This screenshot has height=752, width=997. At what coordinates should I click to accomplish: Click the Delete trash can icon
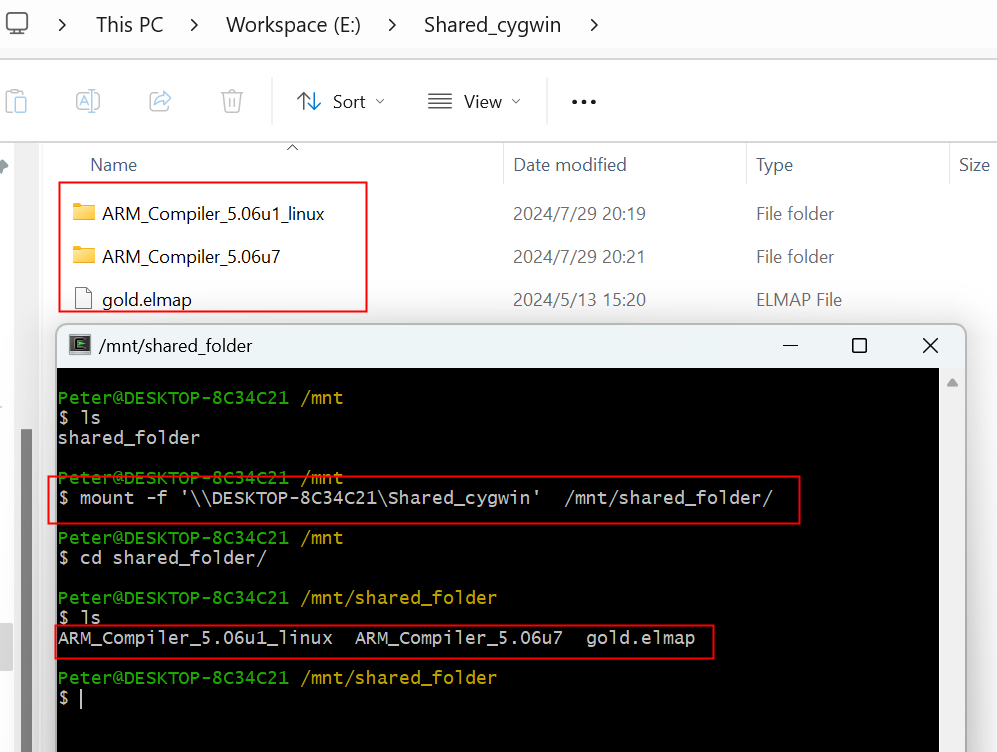231,101
